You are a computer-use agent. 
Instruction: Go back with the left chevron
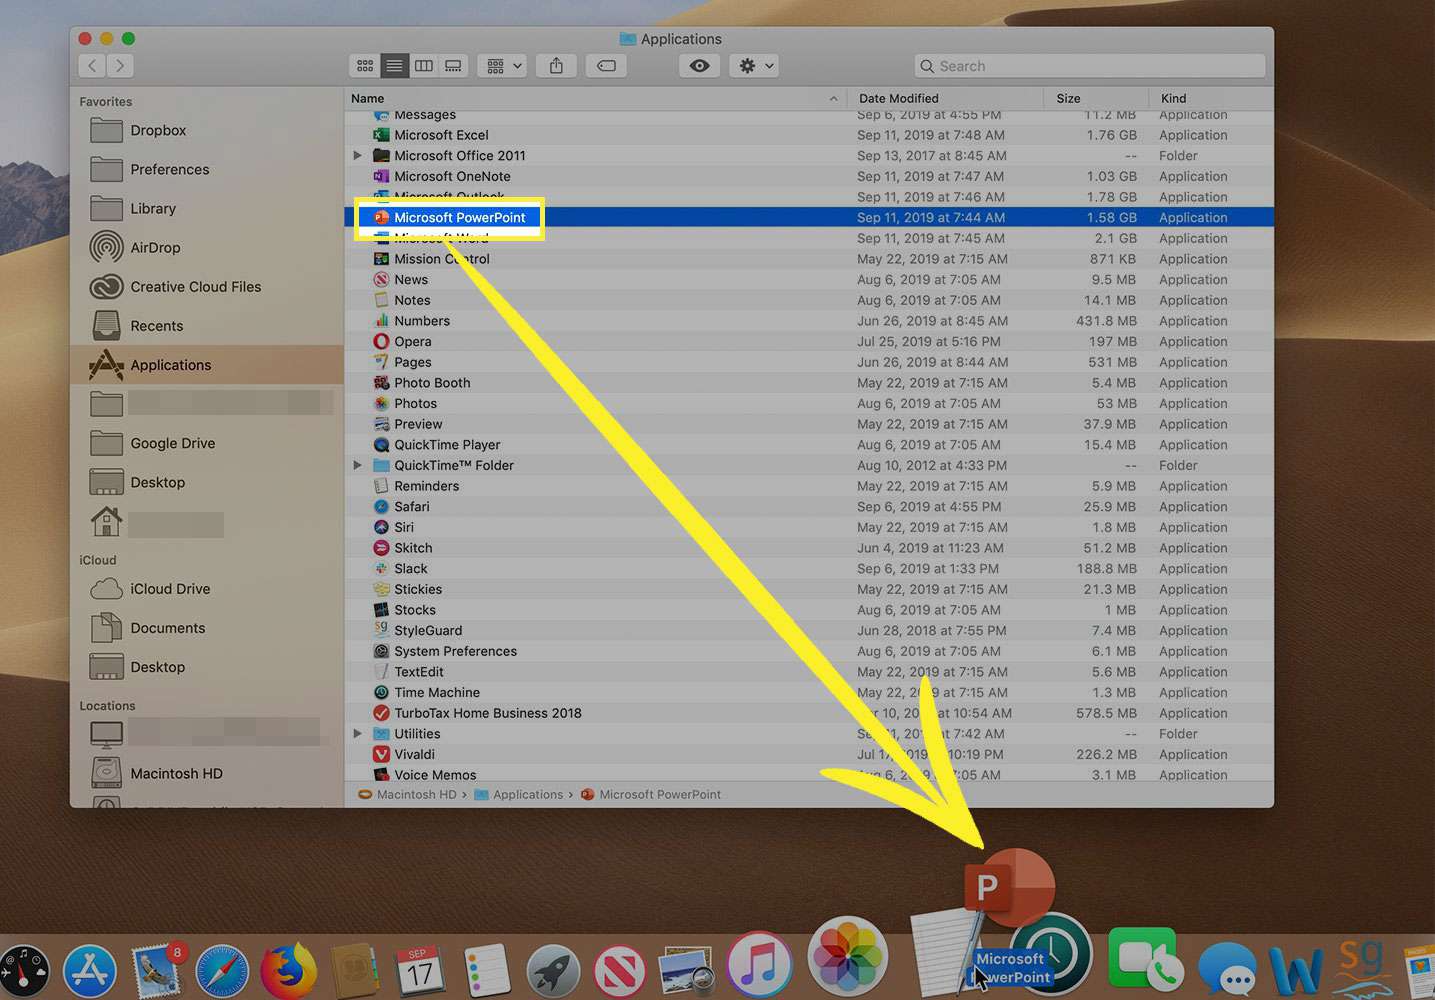click(92, 66)
